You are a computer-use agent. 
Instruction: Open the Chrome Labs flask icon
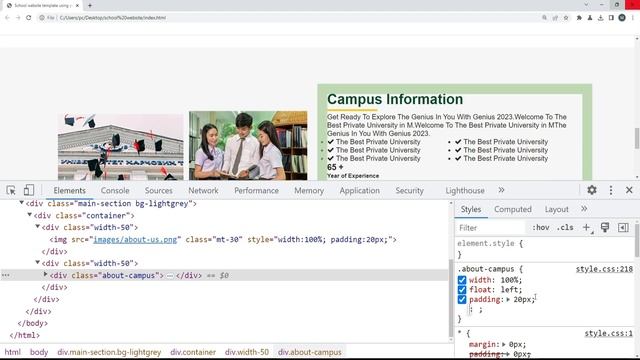click(590, 18)
